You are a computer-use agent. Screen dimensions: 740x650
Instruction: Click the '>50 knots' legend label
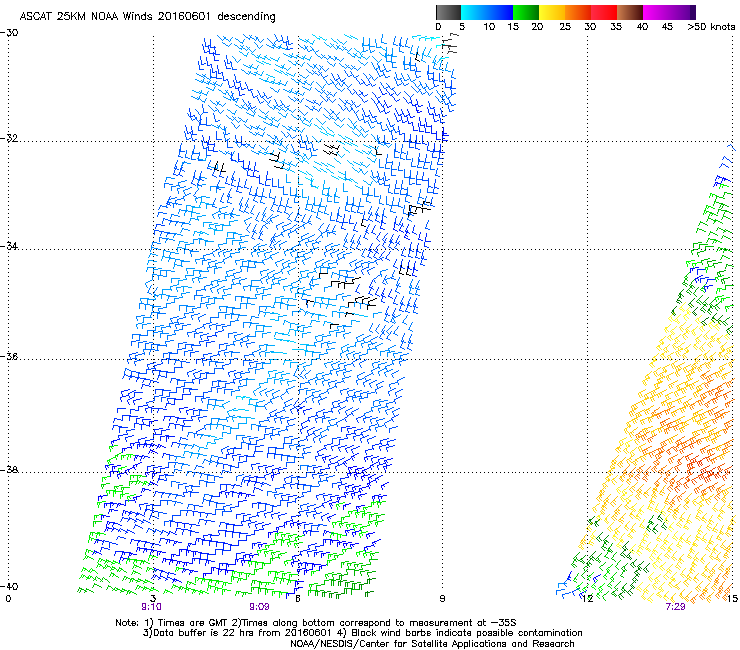click(x=711, y=26)
